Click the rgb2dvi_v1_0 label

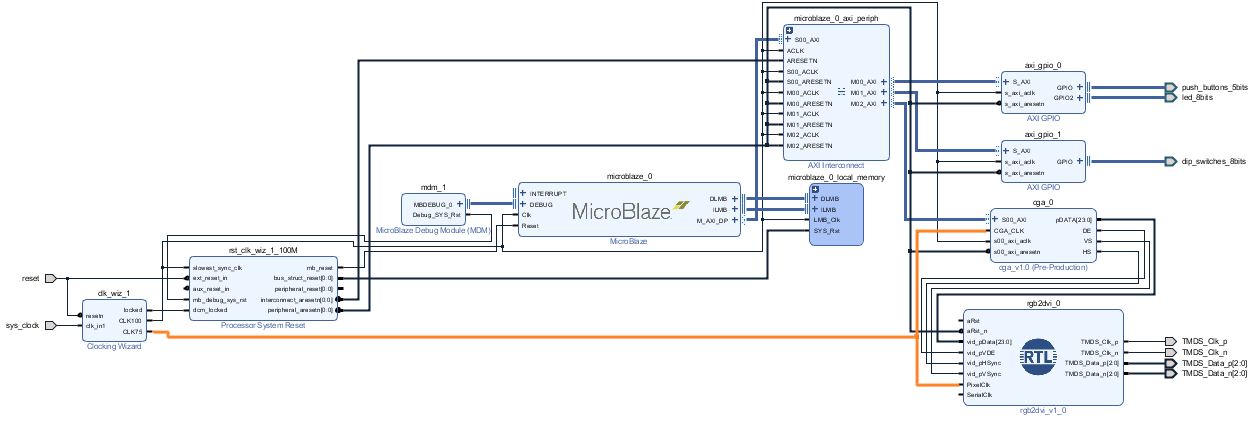(x=1043, y=410)
